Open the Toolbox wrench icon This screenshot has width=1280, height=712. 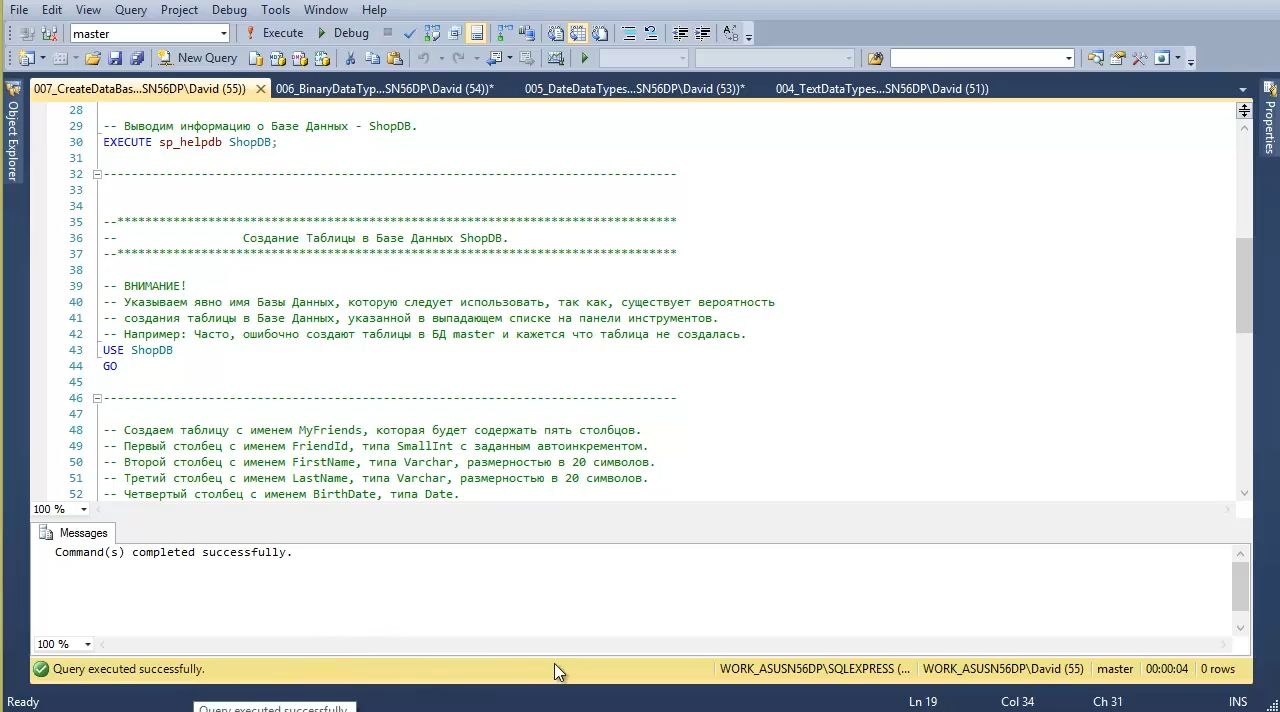click(1139, 58)
